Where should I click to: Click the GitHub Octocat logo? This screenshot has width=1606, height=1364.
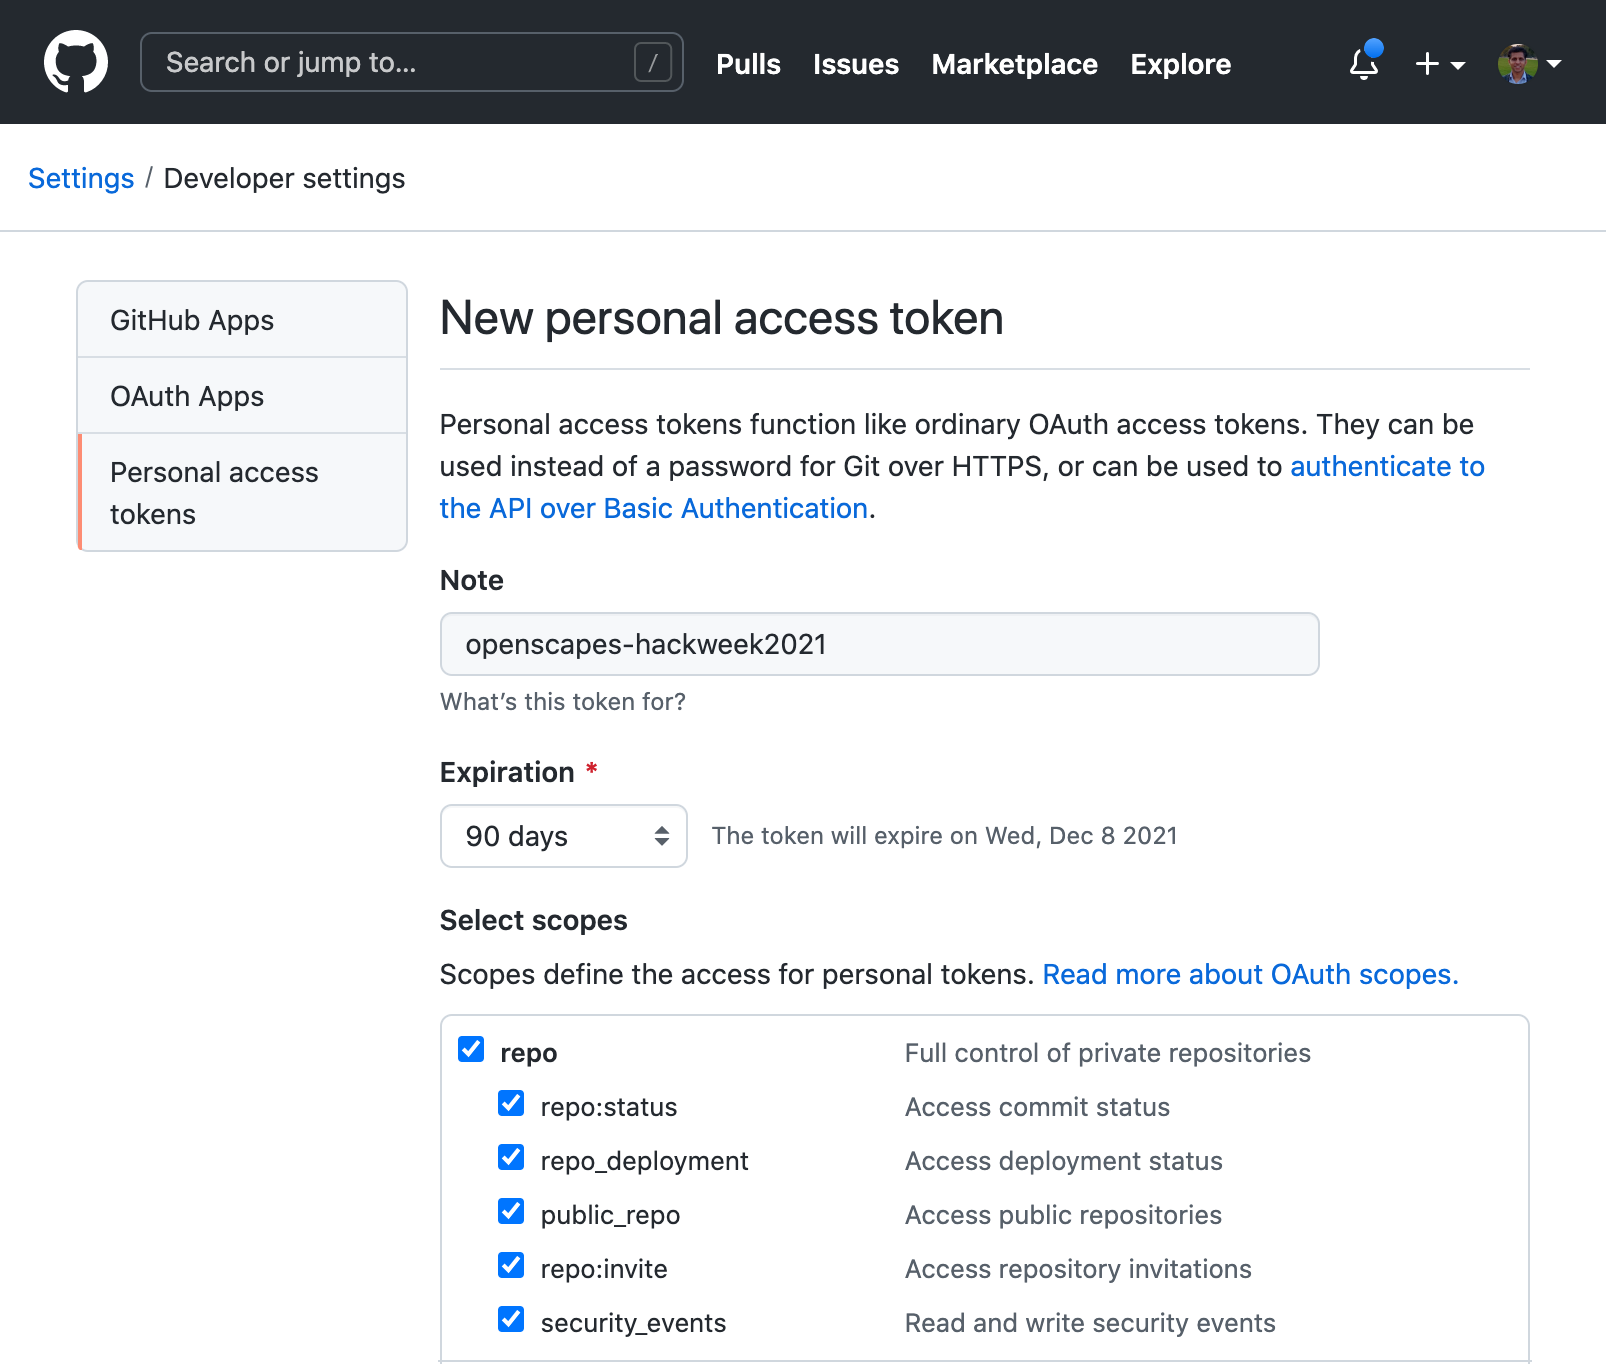click(x=76, y=62)
